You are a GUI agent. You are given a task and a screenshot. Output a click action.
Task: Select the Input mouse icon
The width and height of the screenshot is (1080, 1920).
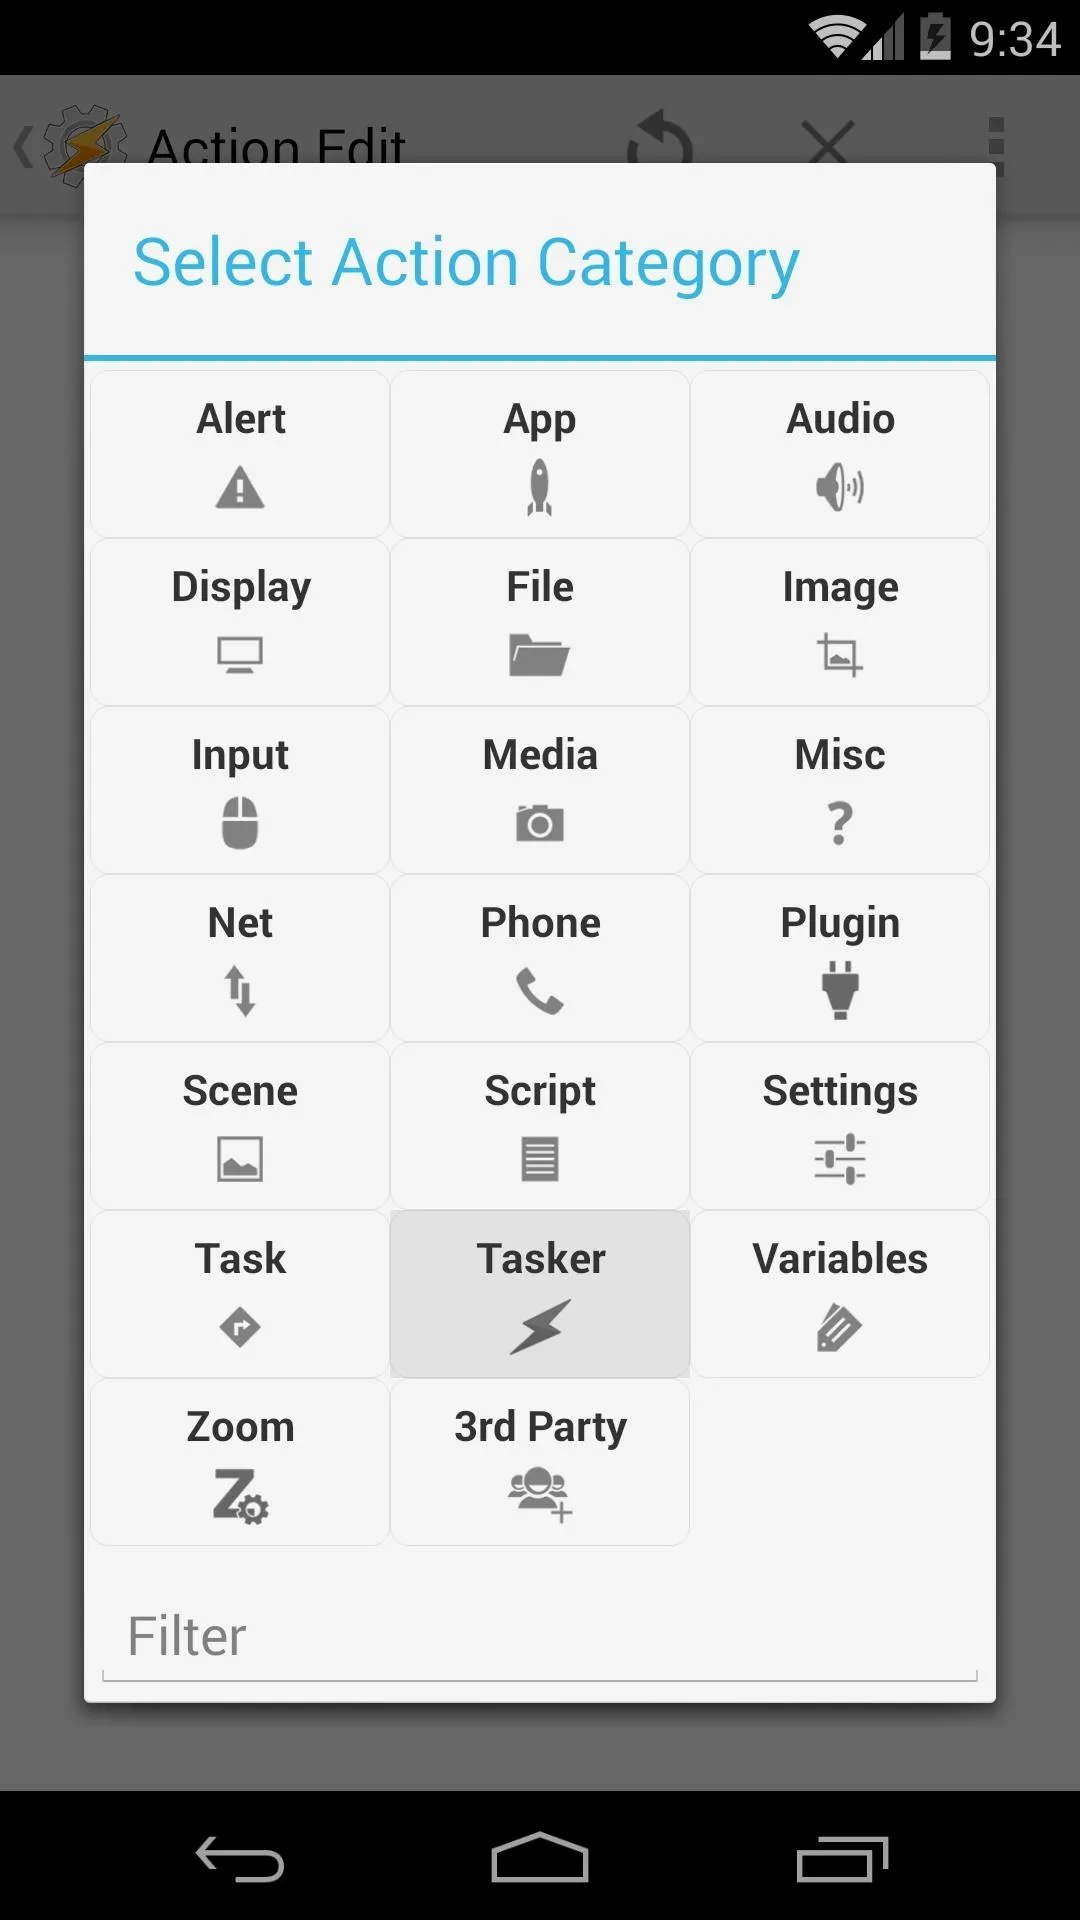240,823
